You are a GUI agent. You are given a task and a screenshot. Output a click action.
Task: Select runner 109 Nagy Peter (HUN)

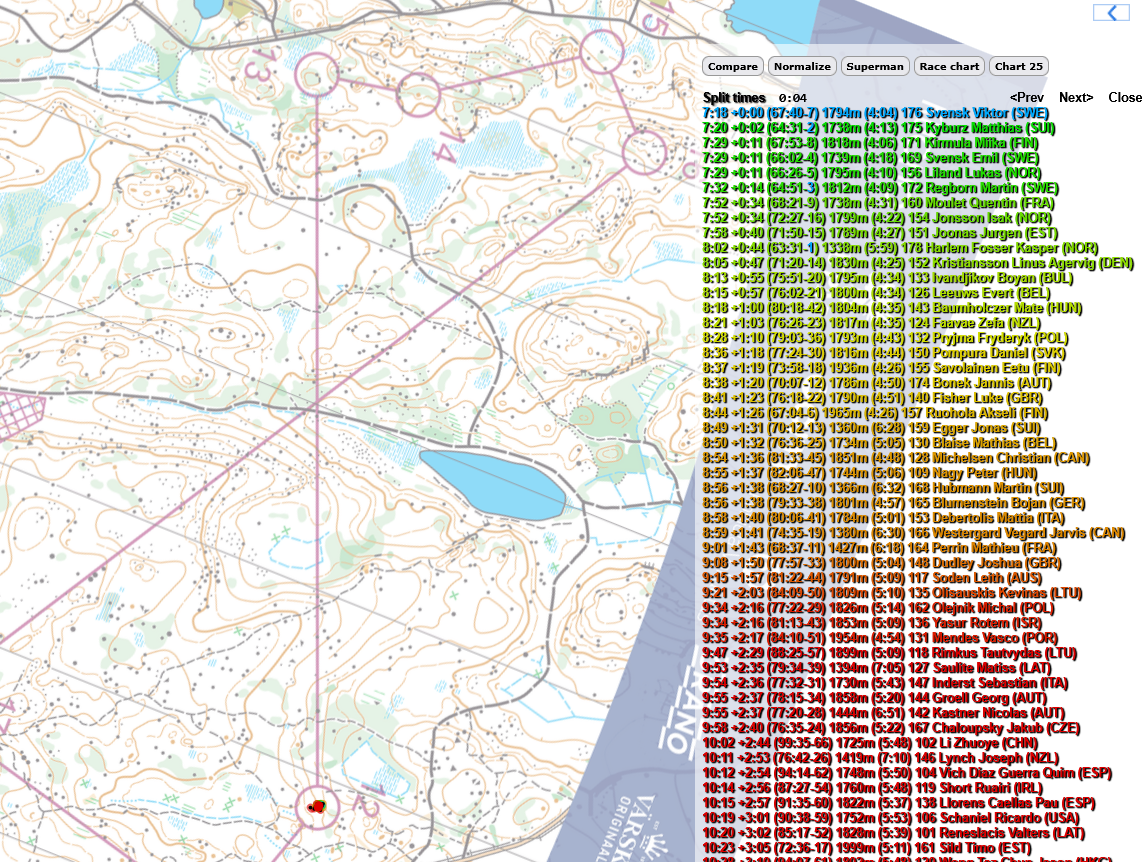(x=870, y=472)
